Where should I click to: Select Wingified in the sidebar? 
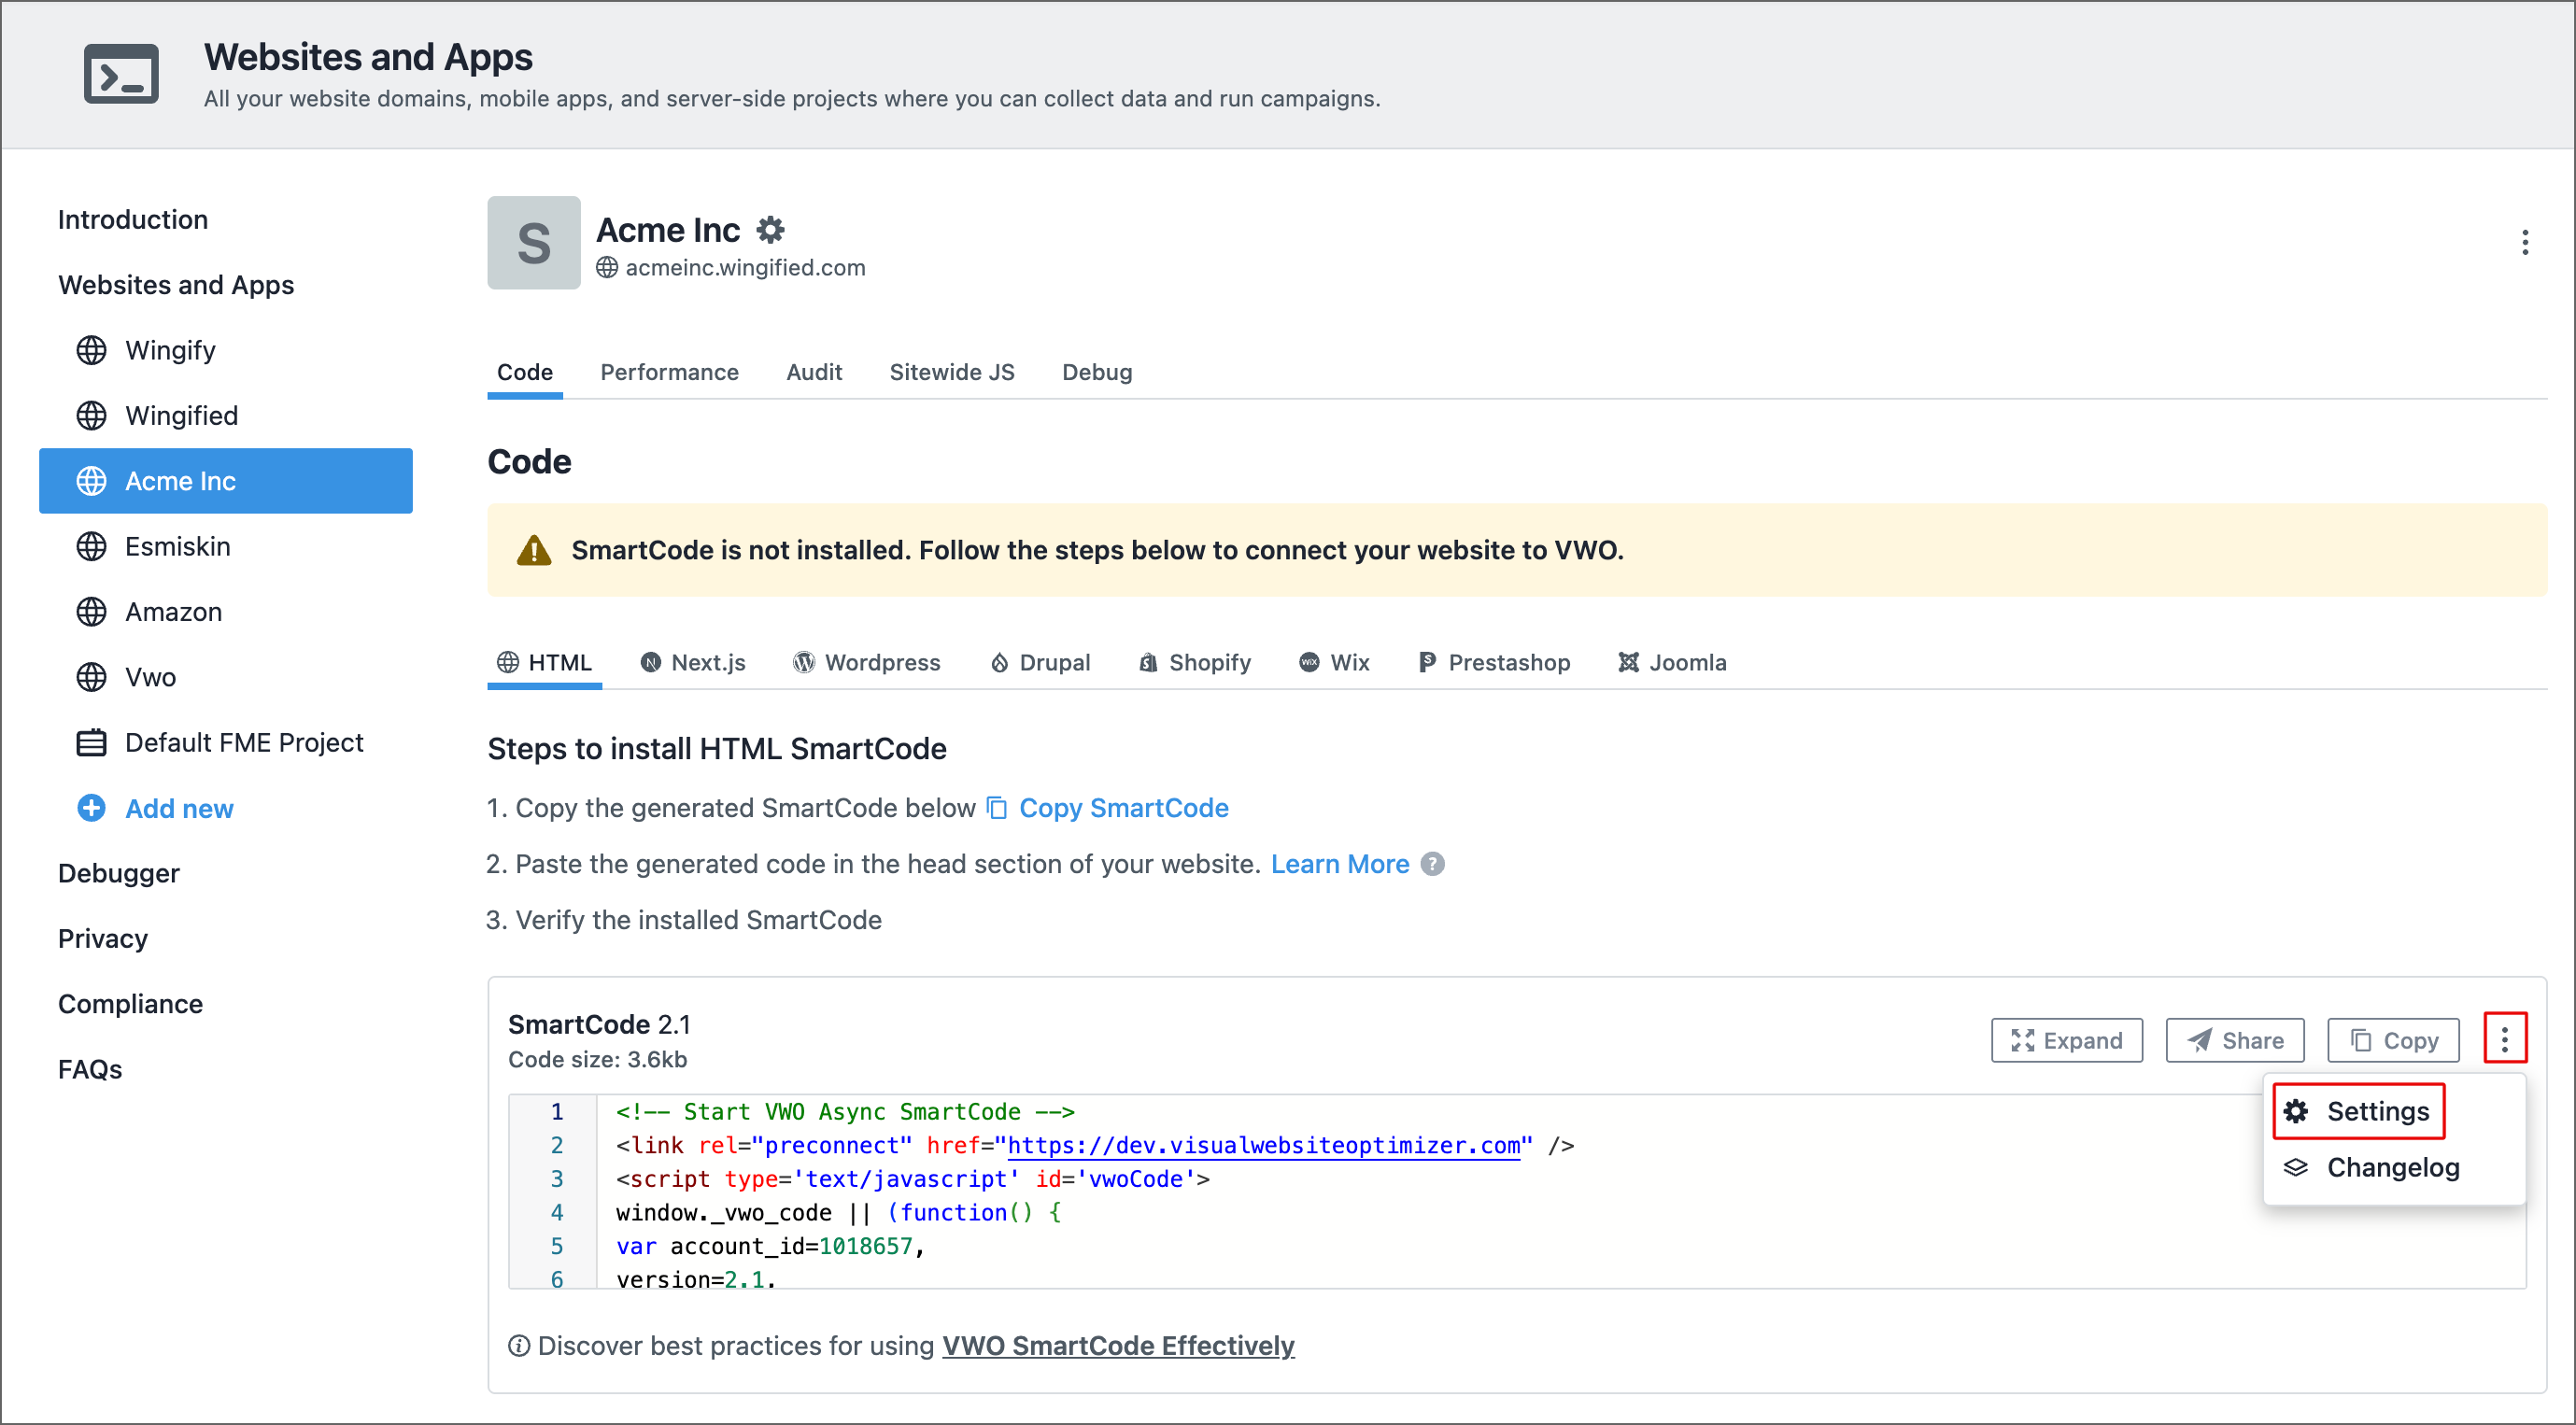(226, 416)
